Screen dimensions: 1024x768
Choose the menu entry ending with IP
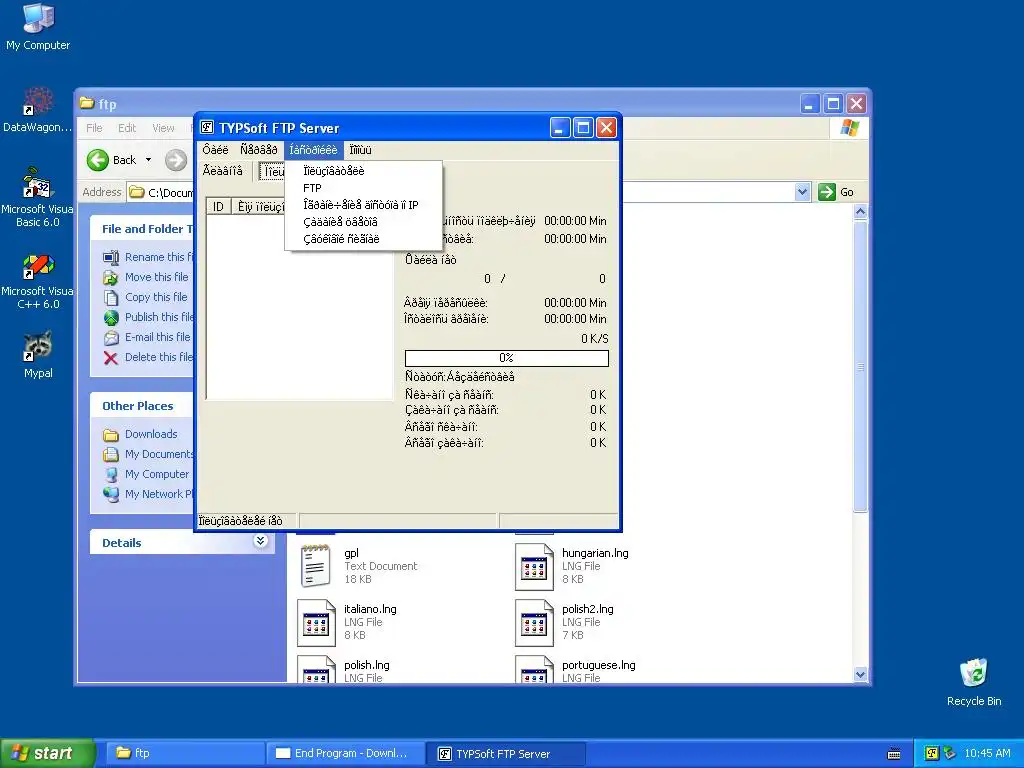[363, 205]
